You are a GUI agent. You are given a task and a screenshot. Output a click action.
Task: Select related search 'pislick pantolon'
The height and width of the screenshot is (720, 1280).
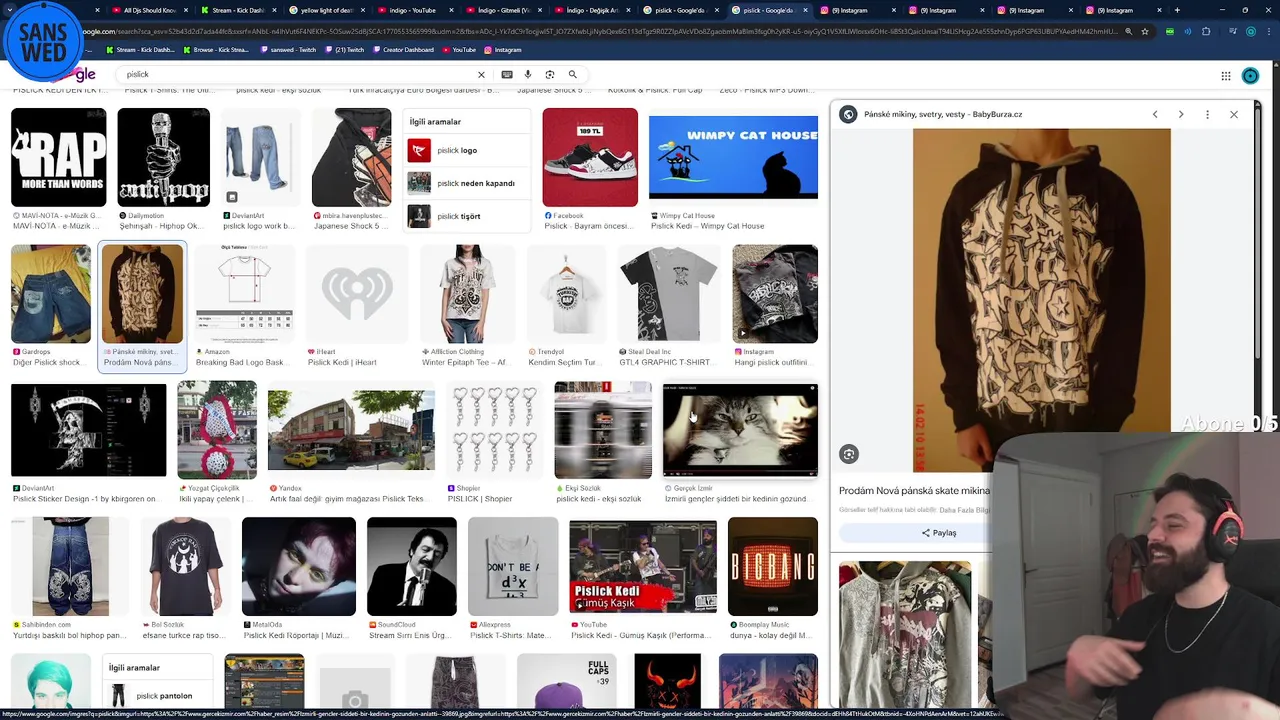point(157,695)
